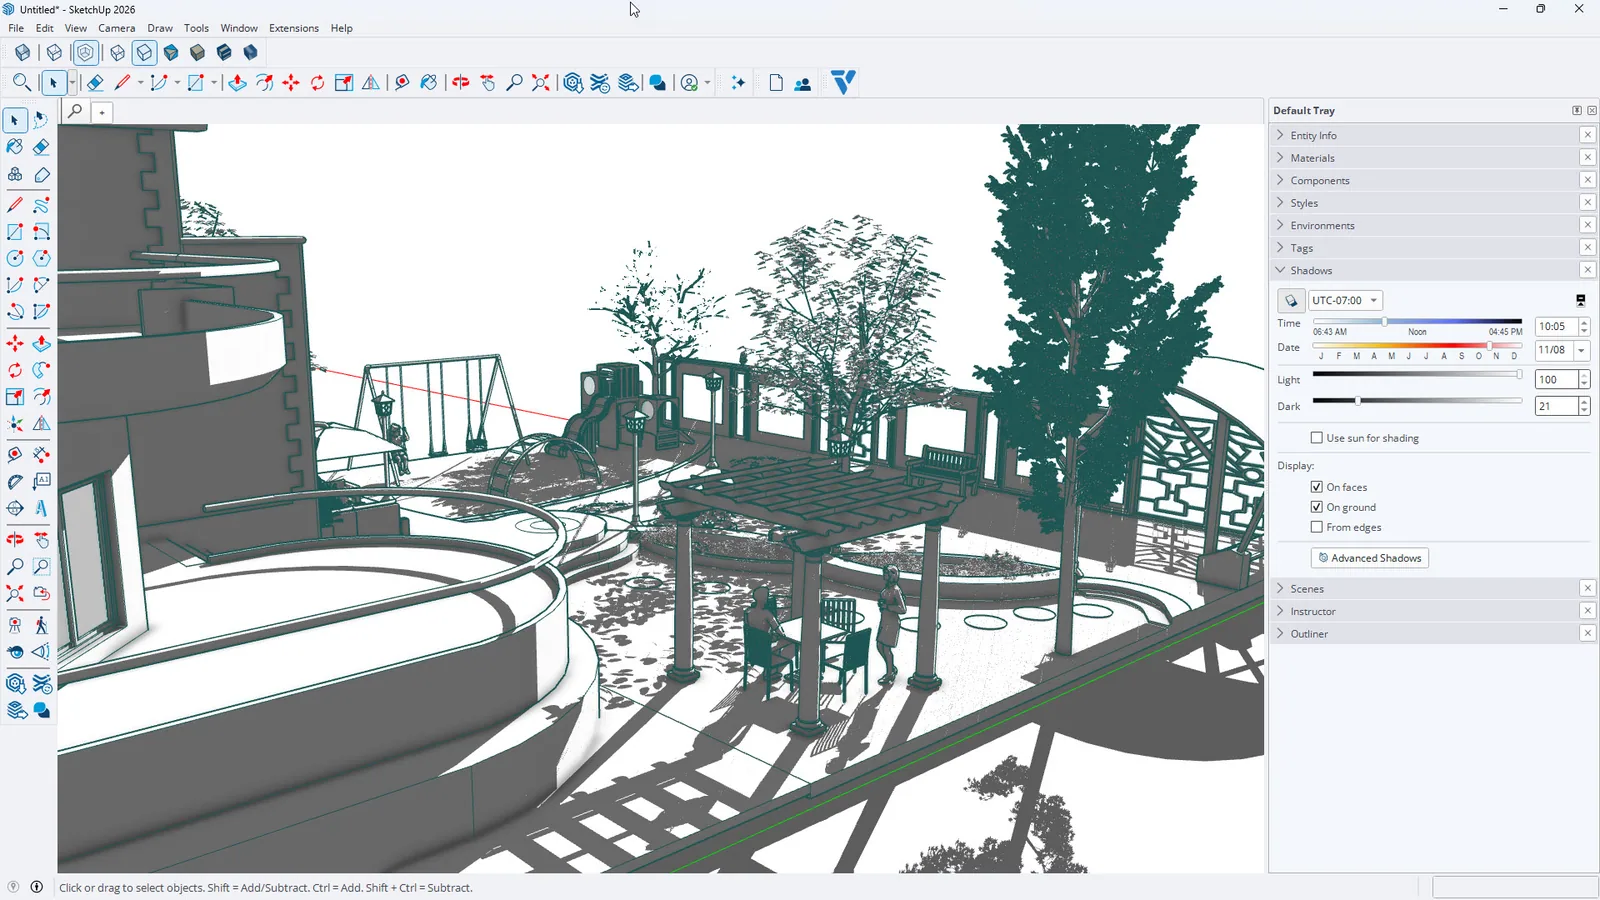Select the Eraser tool in top toolbar

click(x=95, y=83)
